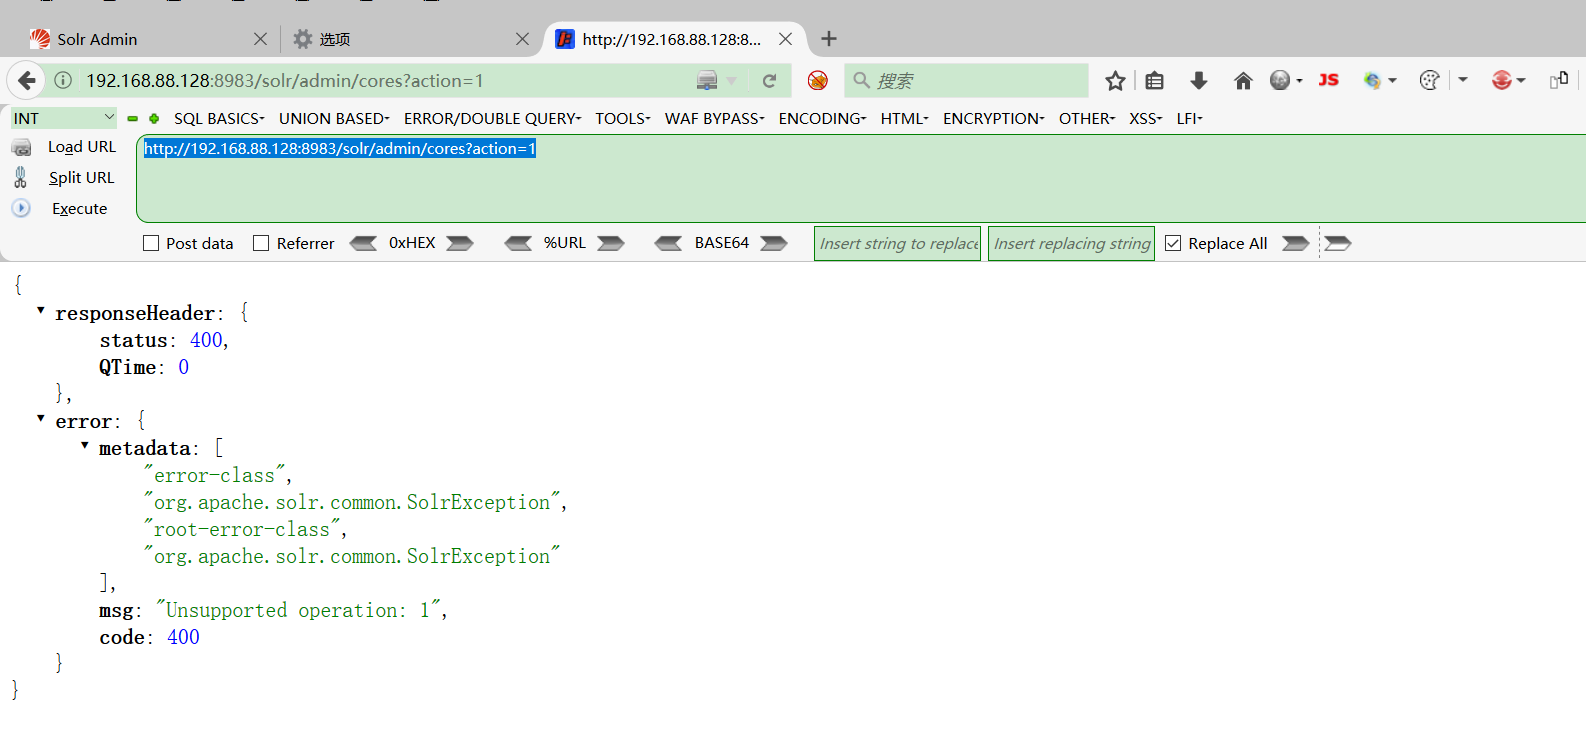
Task: Go back with the browser back arrow
Action: [27, 80]
